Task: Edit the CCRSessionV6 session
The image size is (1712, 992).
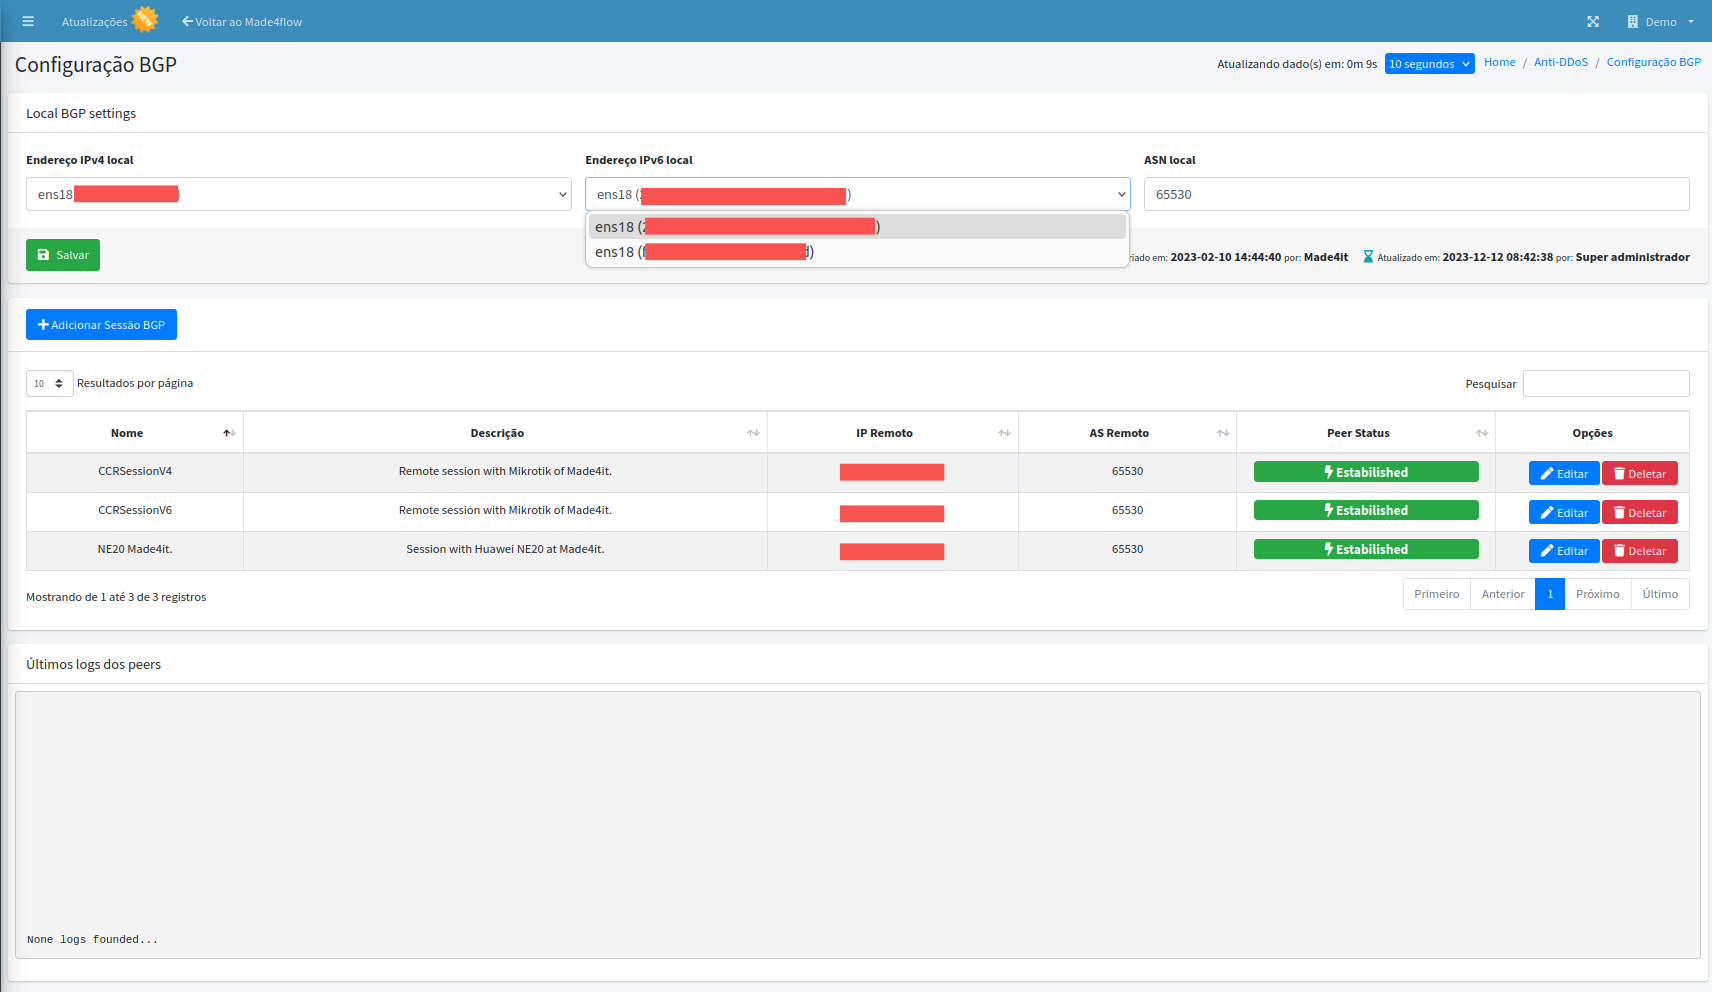Action: 1564,513
